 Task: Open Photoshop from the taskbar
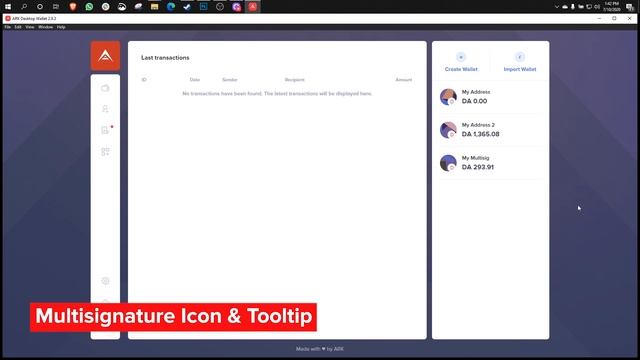click(x=203, y=7)
